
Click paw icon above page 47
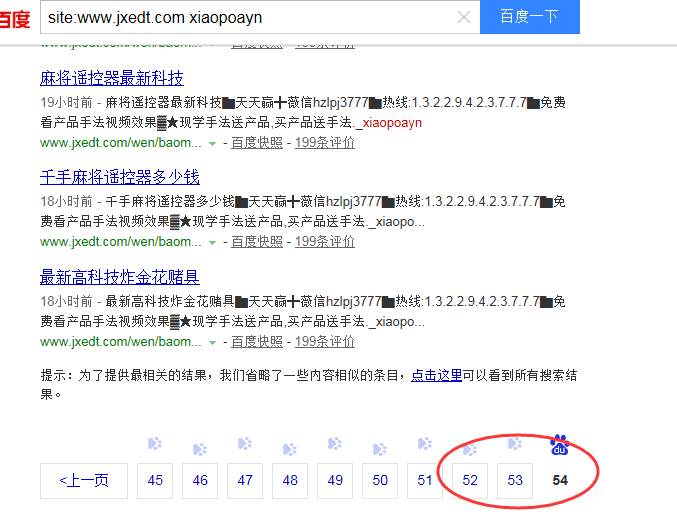[245, 443]
